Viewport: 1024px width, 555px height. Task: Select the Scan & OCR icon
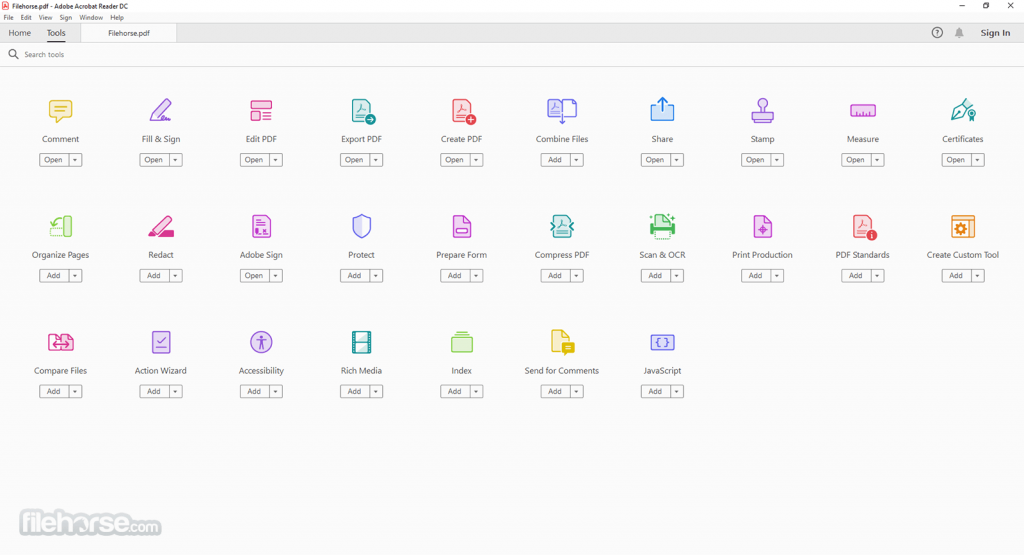coord(662,226)
